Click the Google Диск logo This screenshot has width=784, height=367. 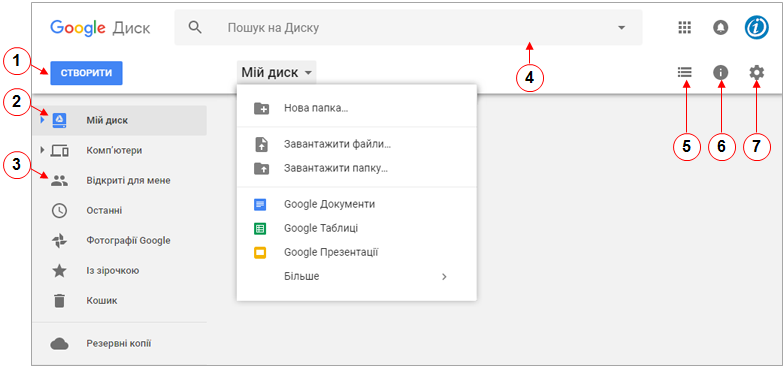click(x=100, y=28)
